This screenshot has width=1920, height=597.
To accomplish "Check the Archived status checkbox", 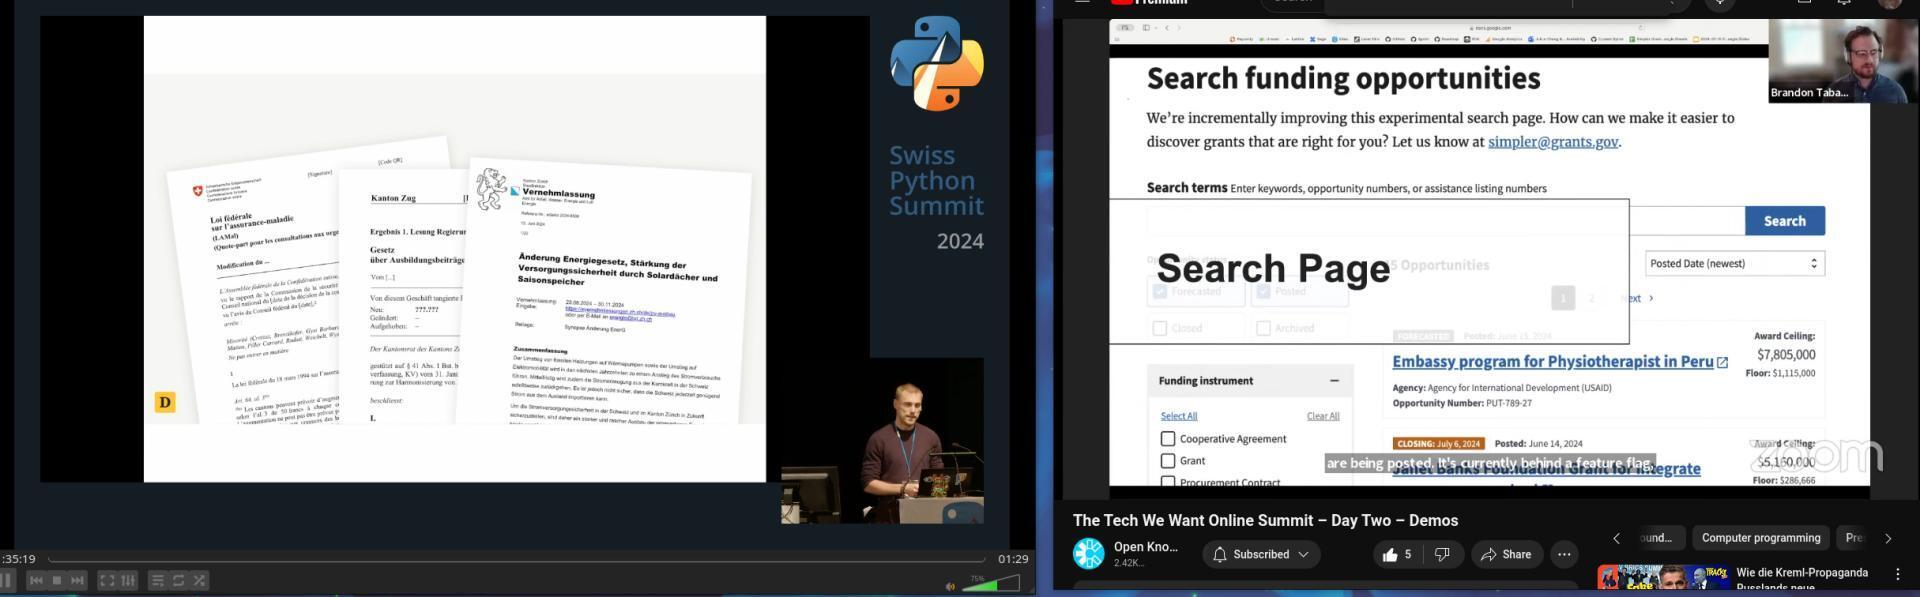I will tap(1263, 328).
